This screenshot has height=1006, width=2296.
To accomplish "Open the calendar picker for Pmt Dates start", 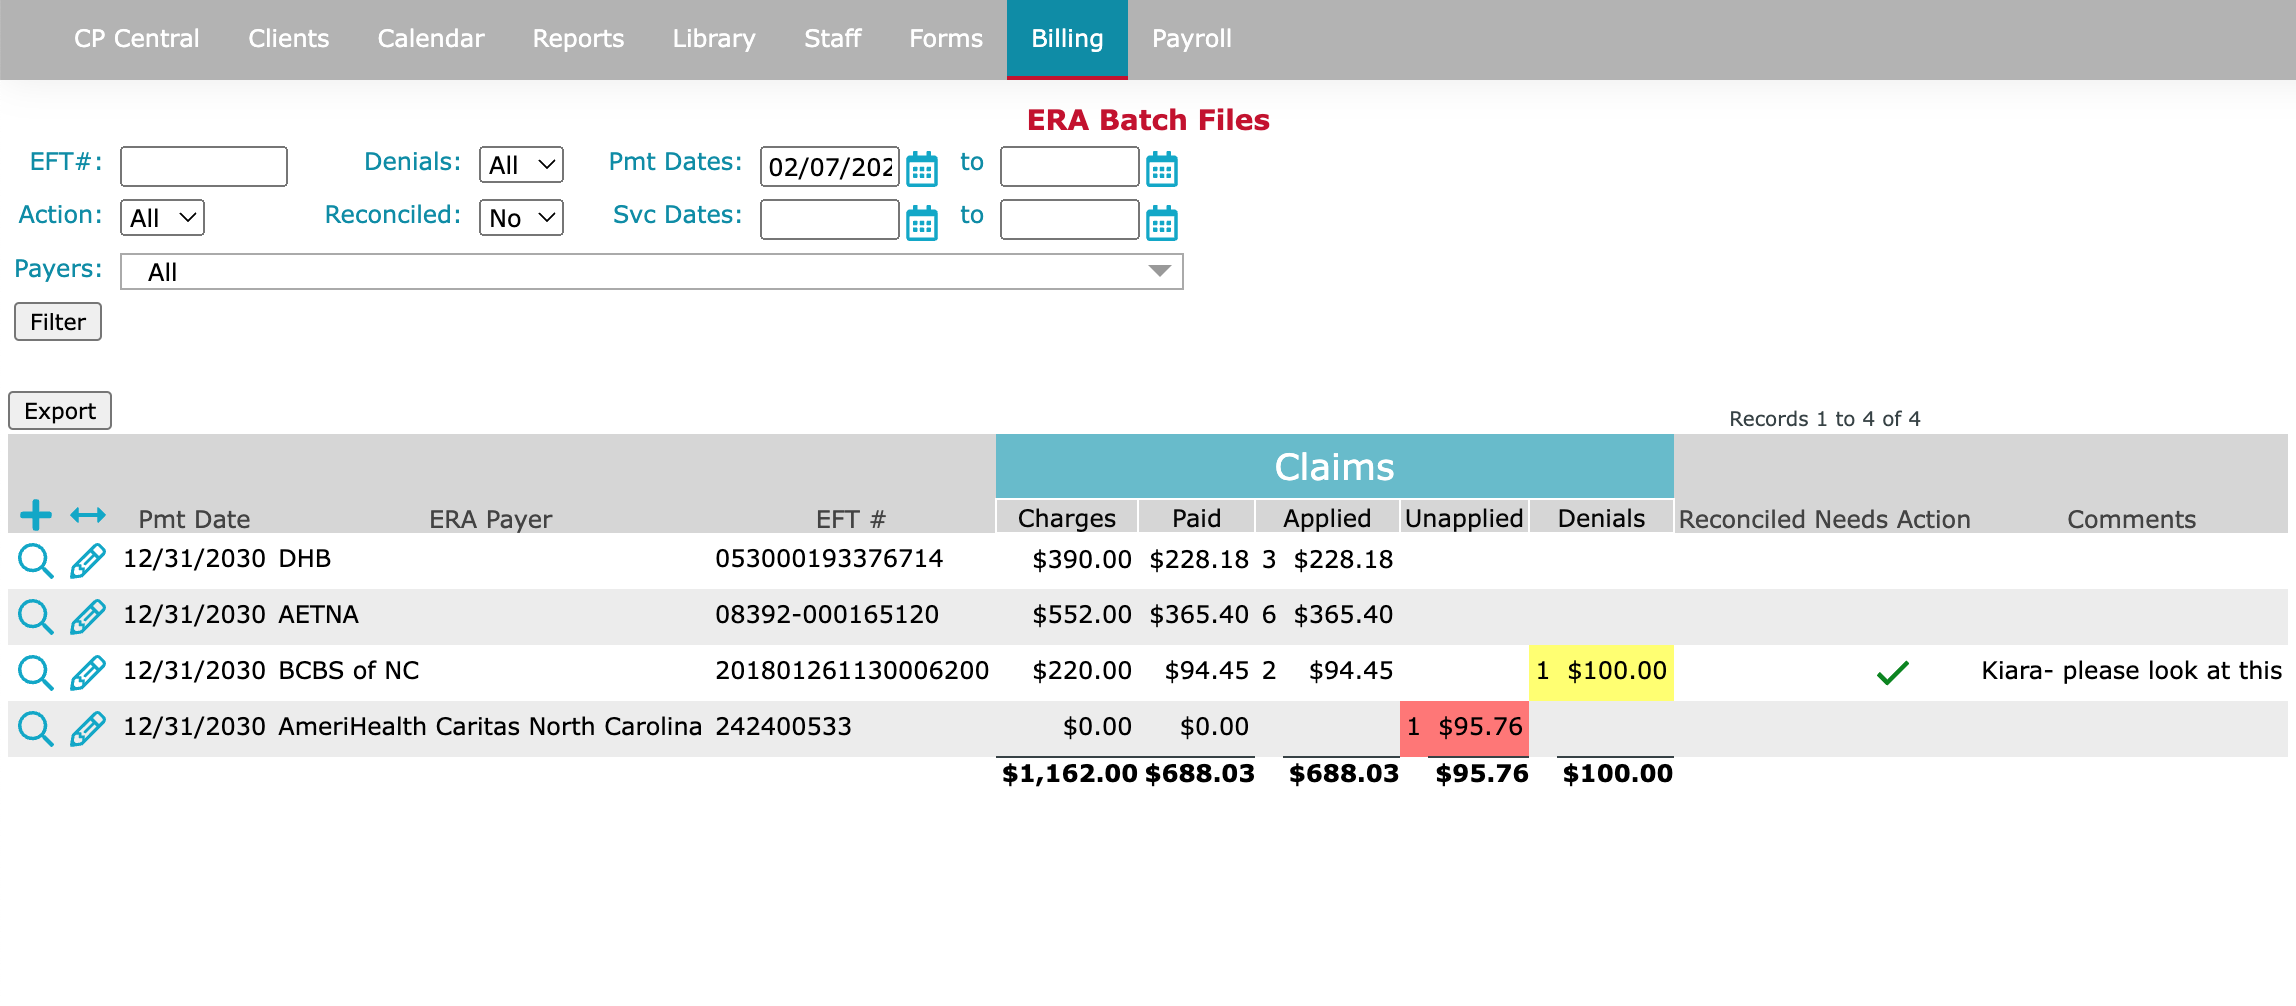I will [923, 168].
